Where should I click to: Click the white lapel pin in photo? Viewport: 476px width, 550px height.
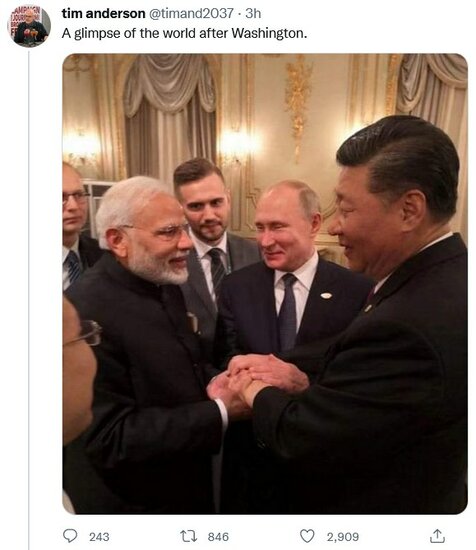click(326, 296)
